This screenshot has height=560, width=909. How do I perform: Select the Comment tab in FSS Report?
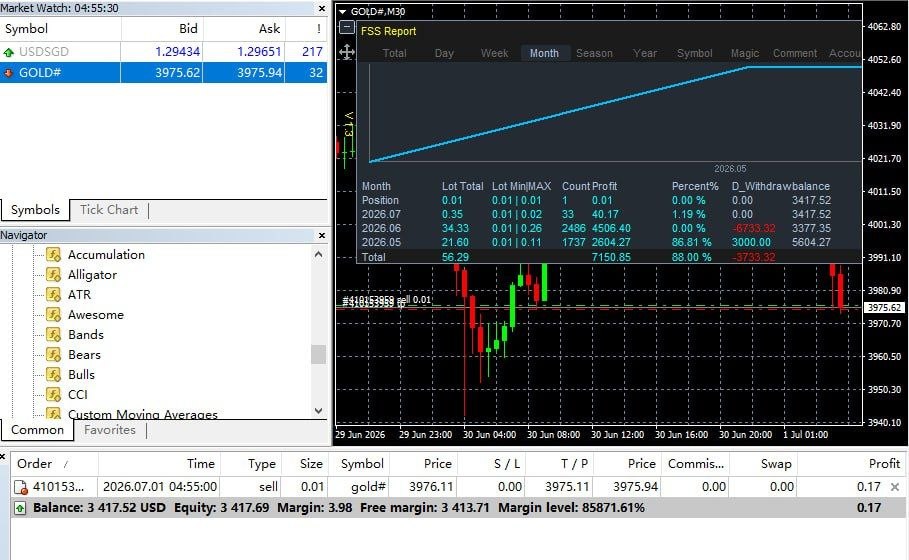coord(795,53)
